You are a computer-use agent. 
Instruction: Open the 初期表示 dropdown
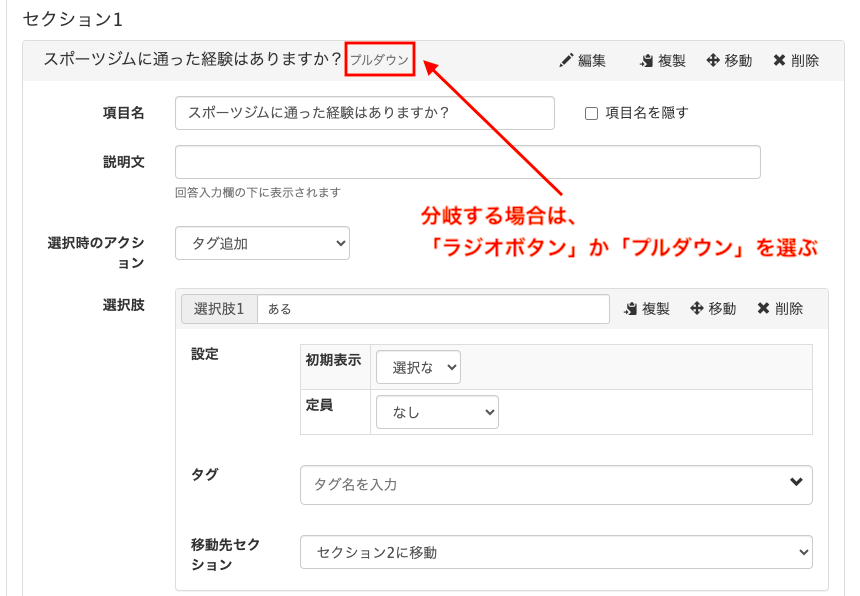click(x=418, y=368)
